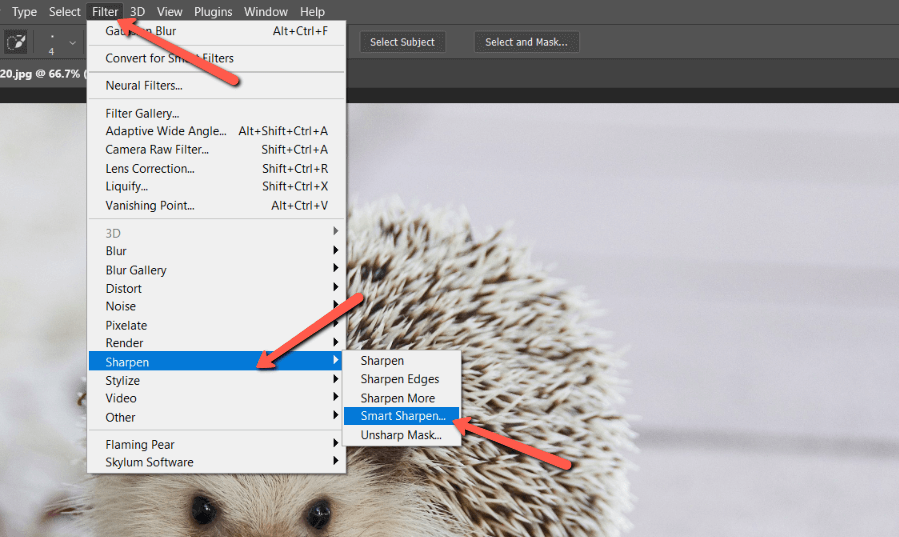
Task: Expand the Flaming Pear plugin submenu
Action: (x=140, y=444)
